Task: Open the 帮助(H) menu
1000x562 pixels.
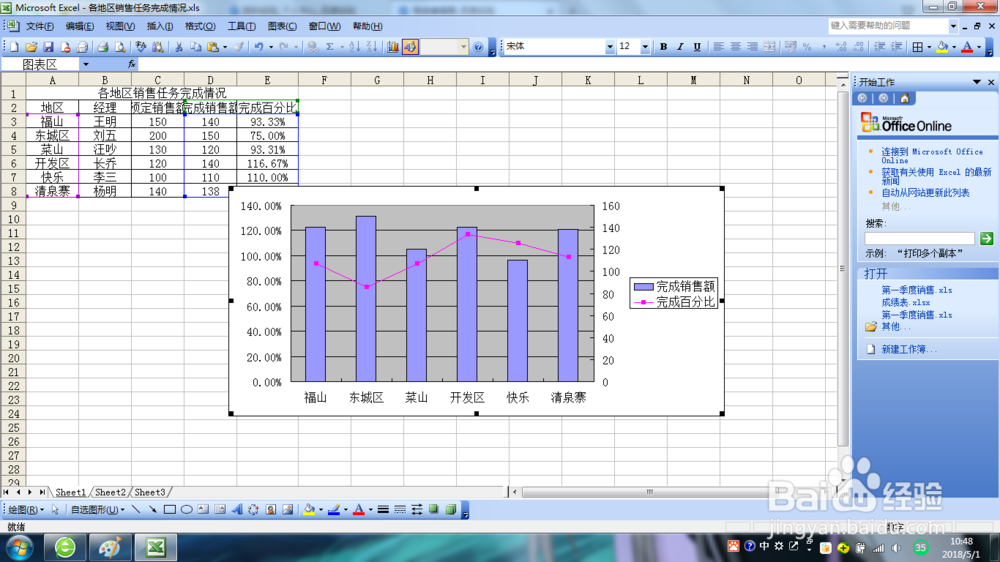Action: (367, 26)
